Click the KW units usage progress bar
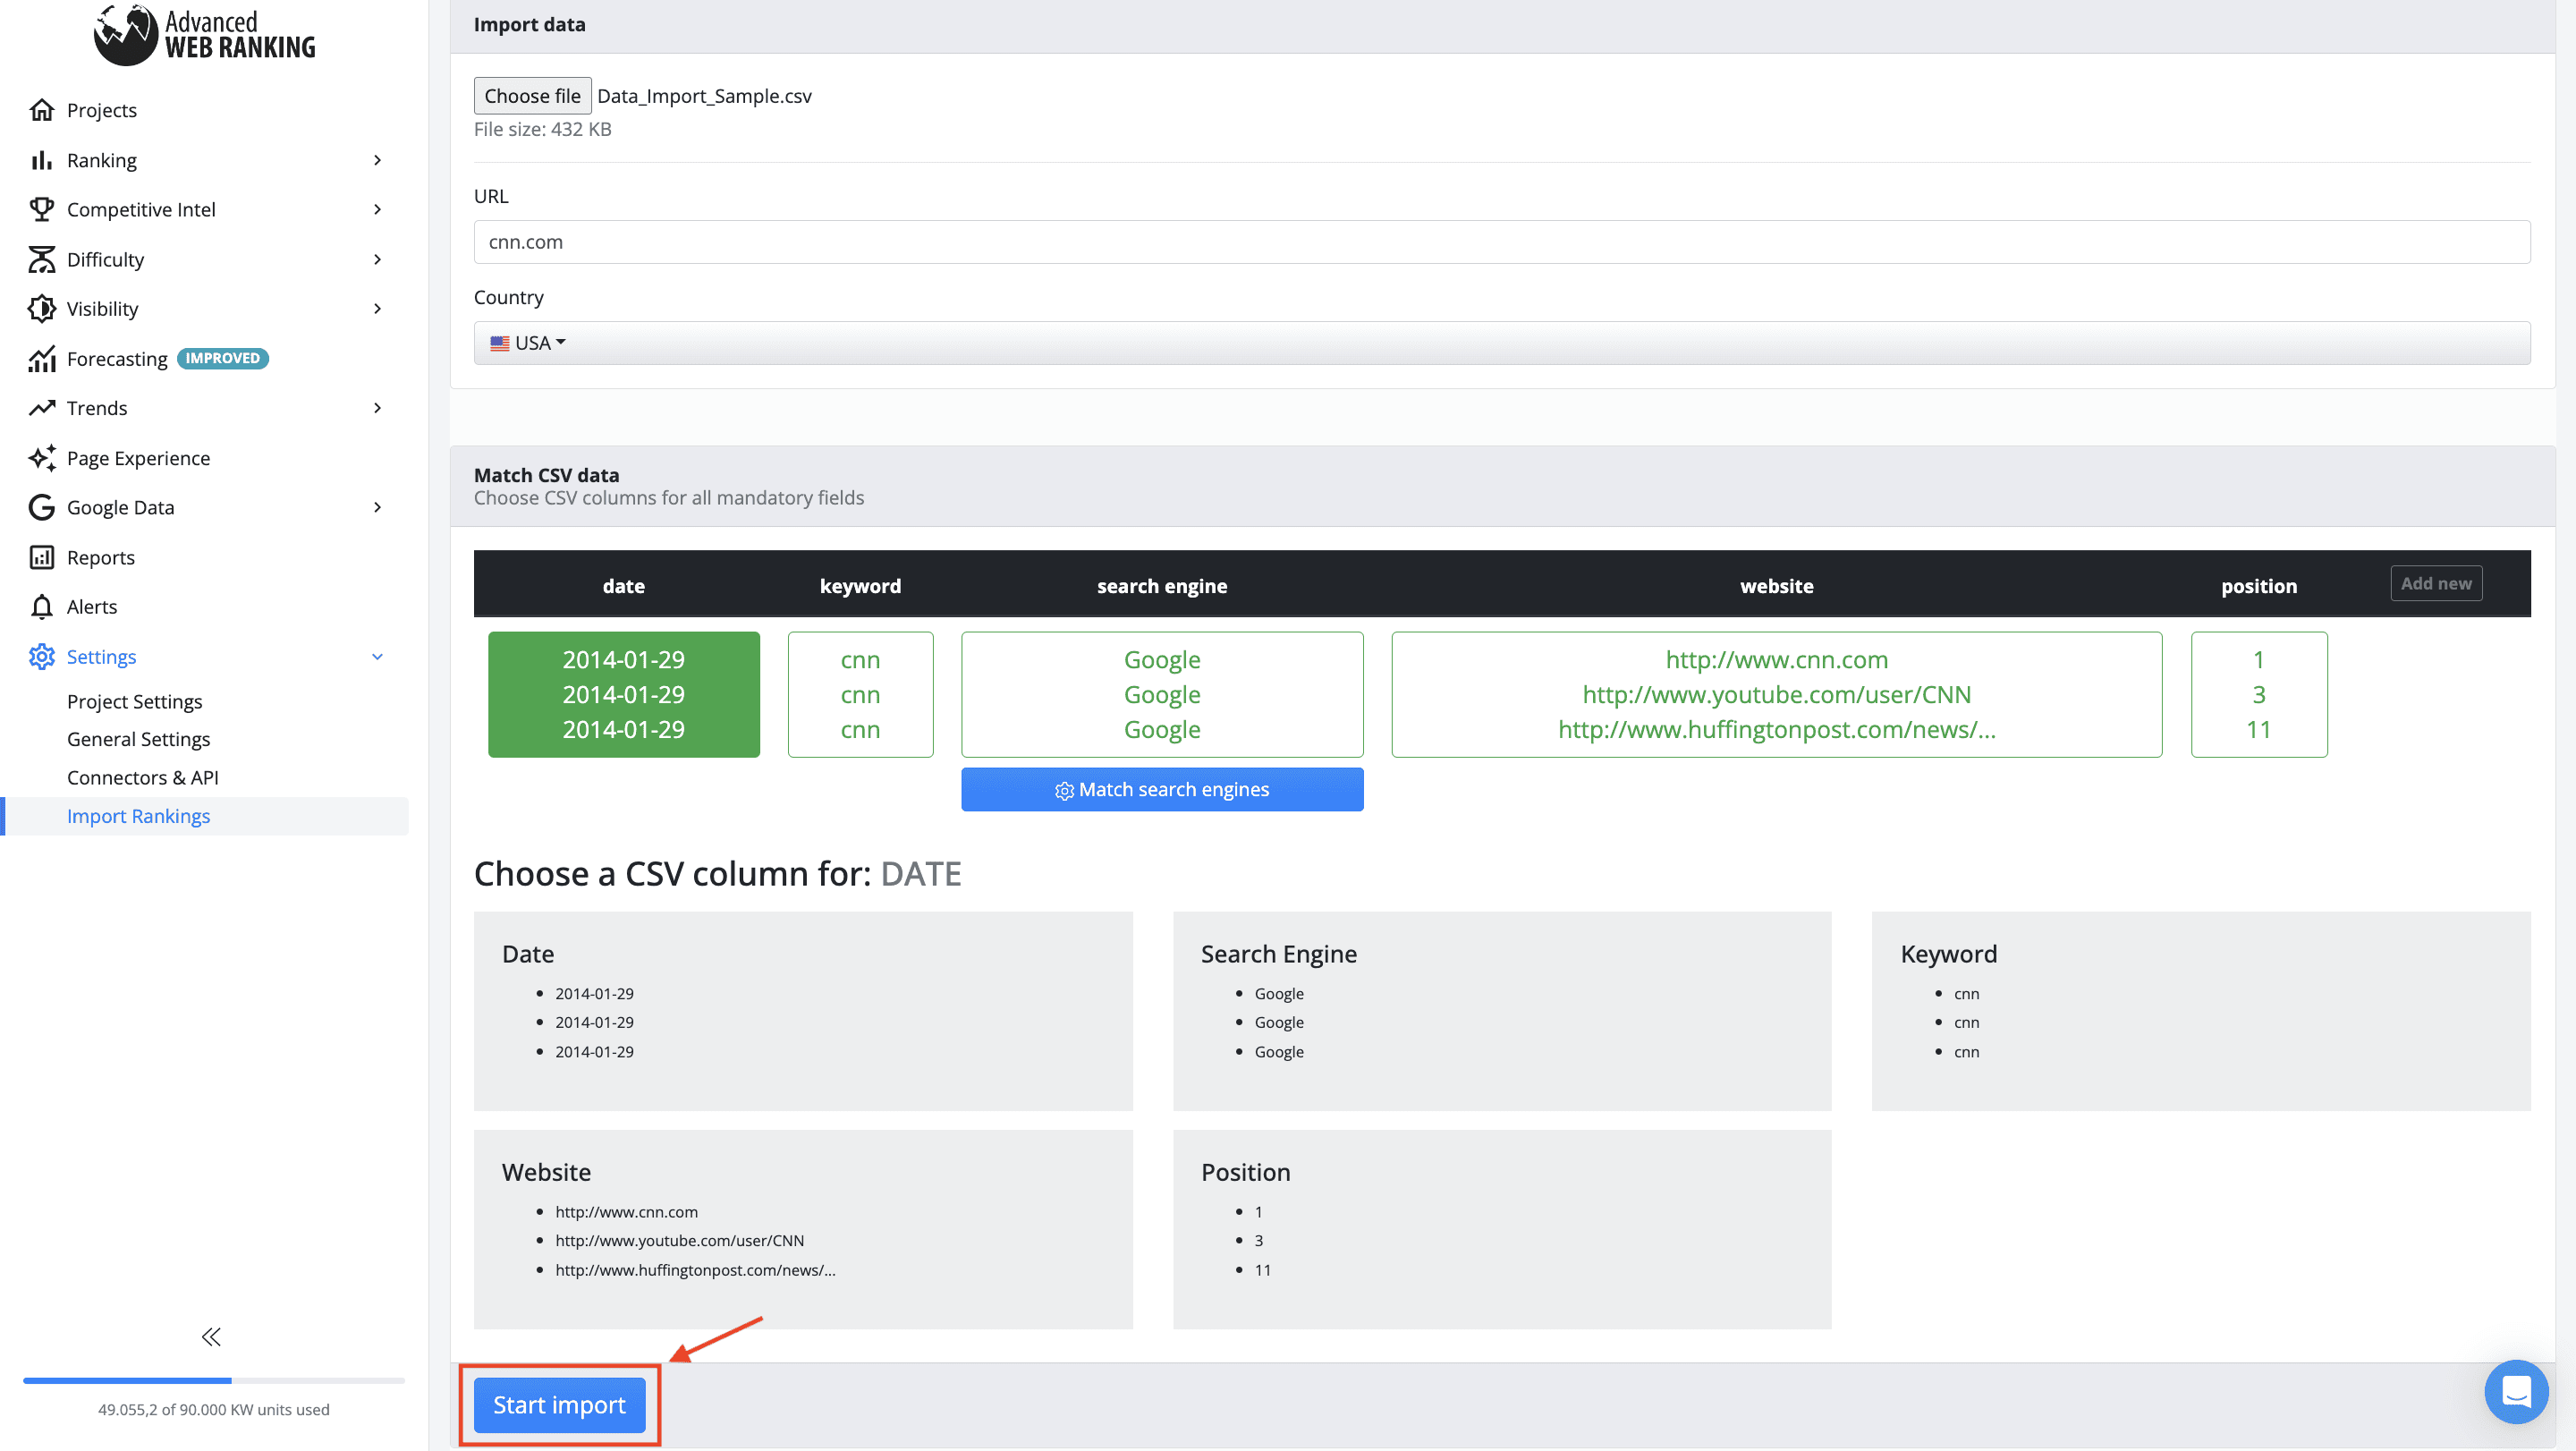Image resolution: width=2576 pixels, height=1451 pixels. click(x=214, y=1380)
